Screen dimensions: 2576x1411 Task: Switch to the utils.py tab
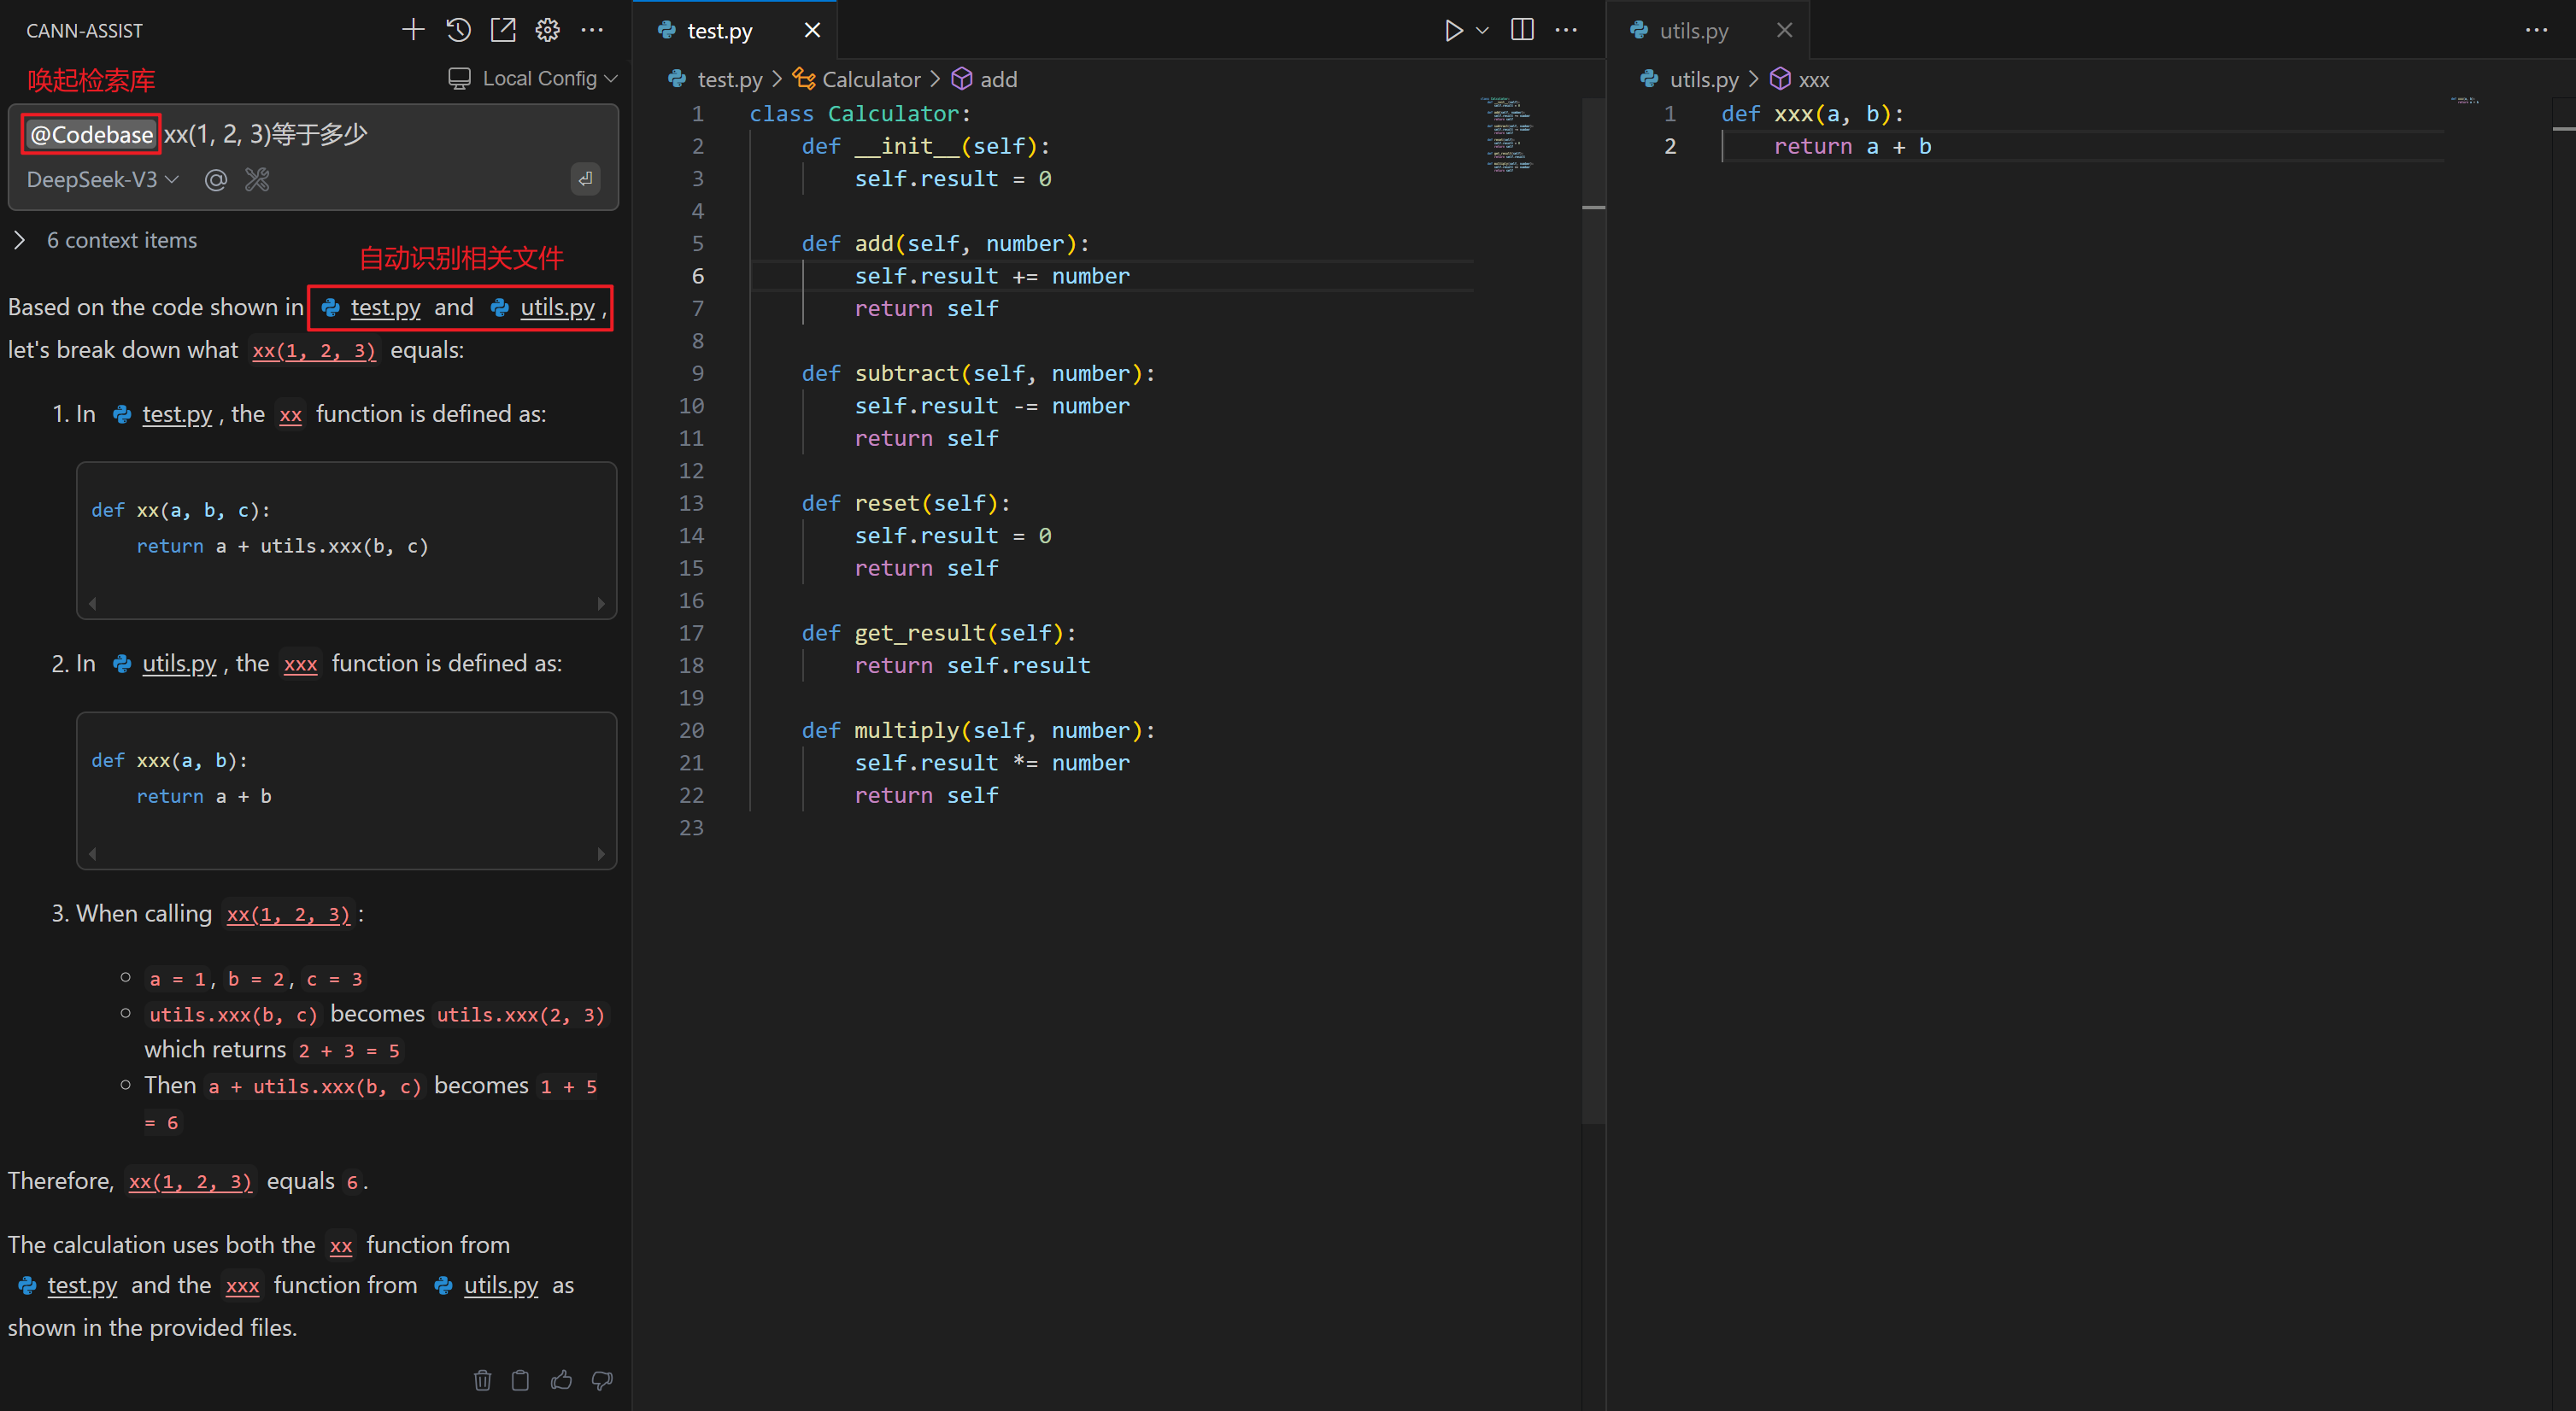tap(1694, 30)
